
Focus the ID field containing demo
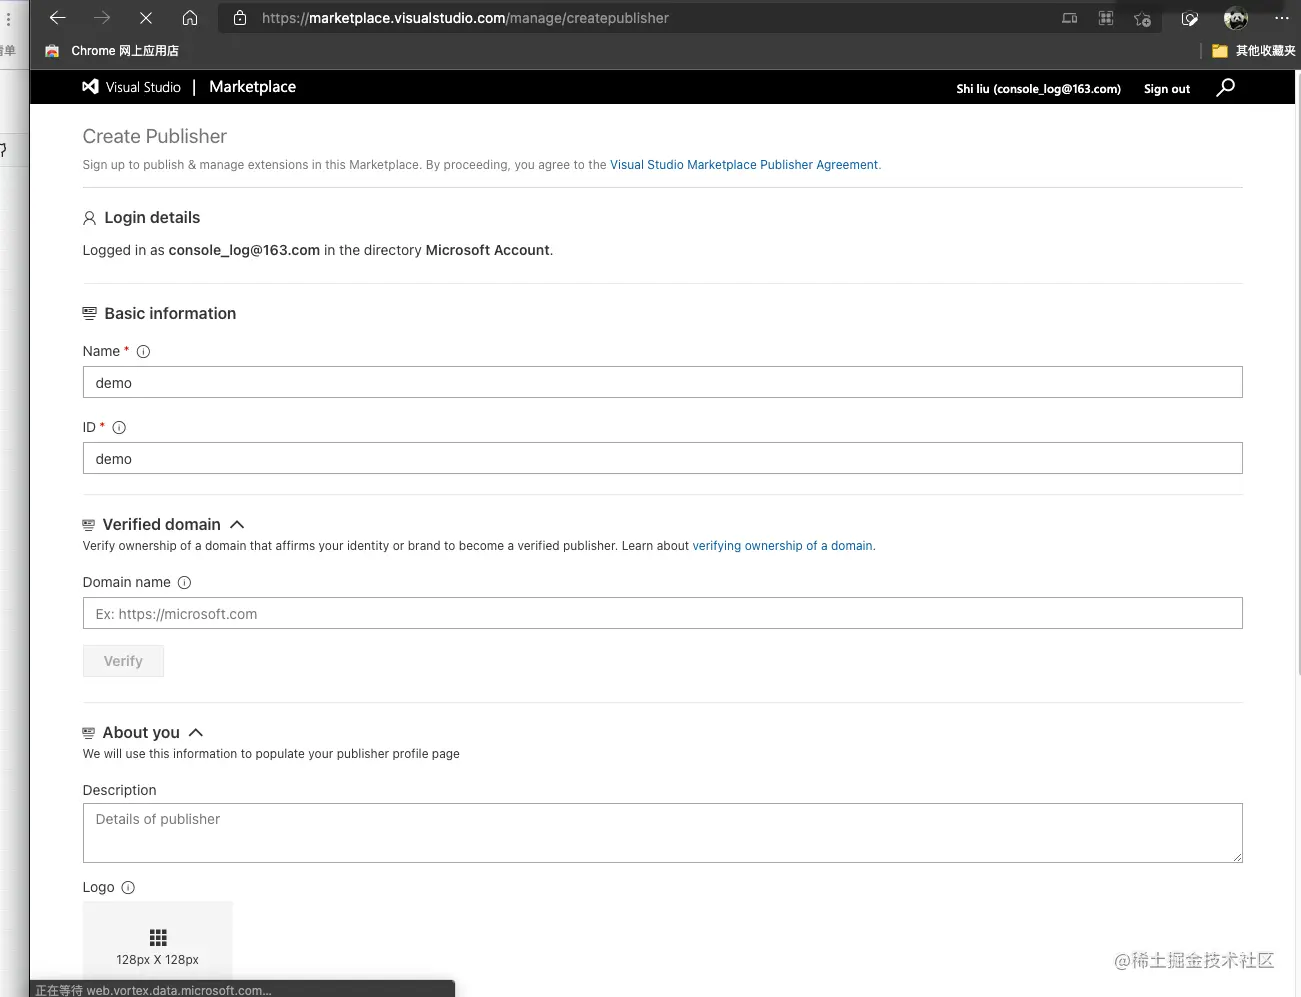(662, 458)
